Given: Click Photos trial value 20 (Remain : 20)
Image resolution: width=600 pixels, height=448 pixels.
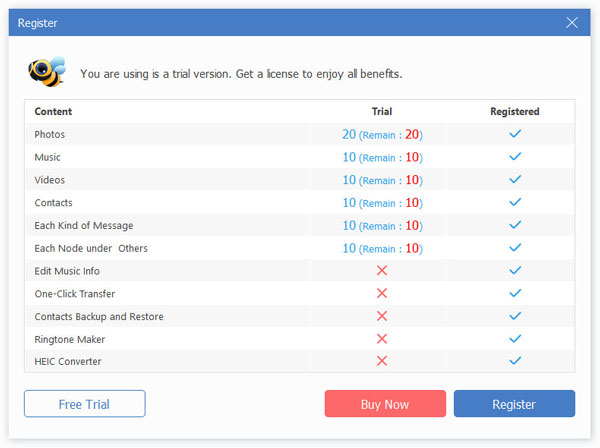Looking at the screenshot, I should (x=382, y=134).
